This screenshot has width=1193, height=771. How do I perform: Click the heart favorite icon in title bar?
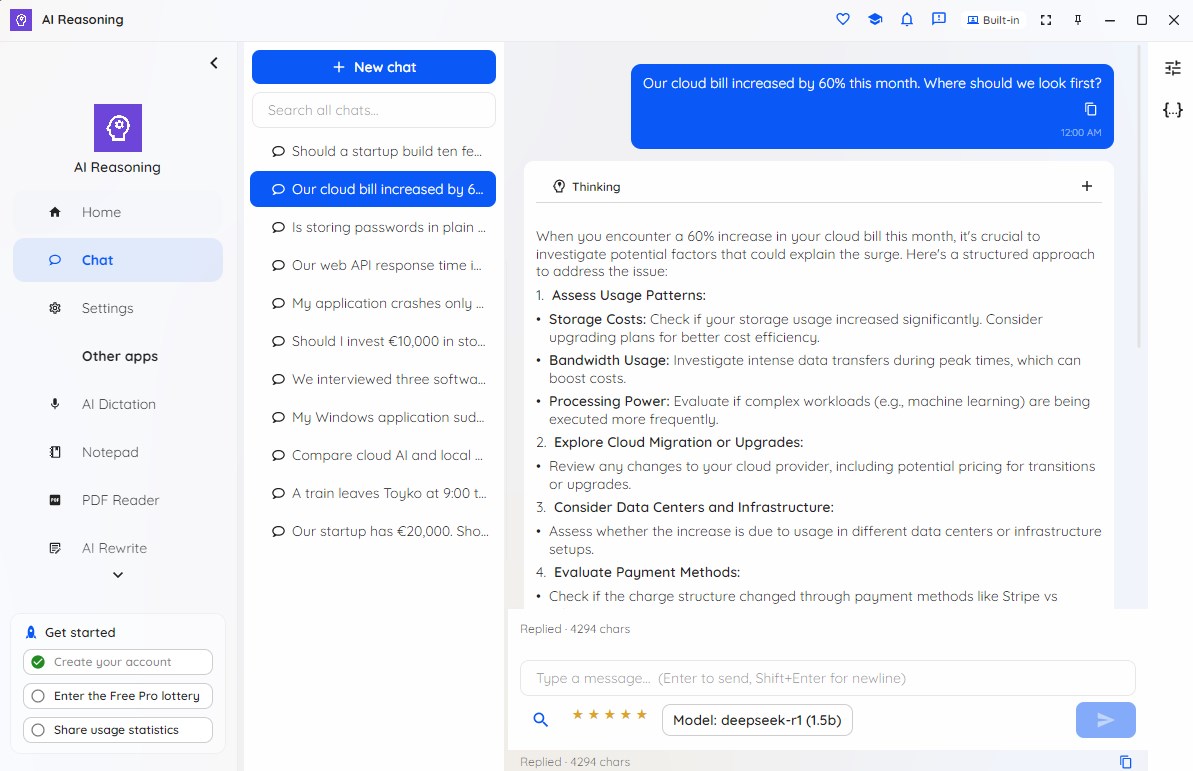point(842,20)
